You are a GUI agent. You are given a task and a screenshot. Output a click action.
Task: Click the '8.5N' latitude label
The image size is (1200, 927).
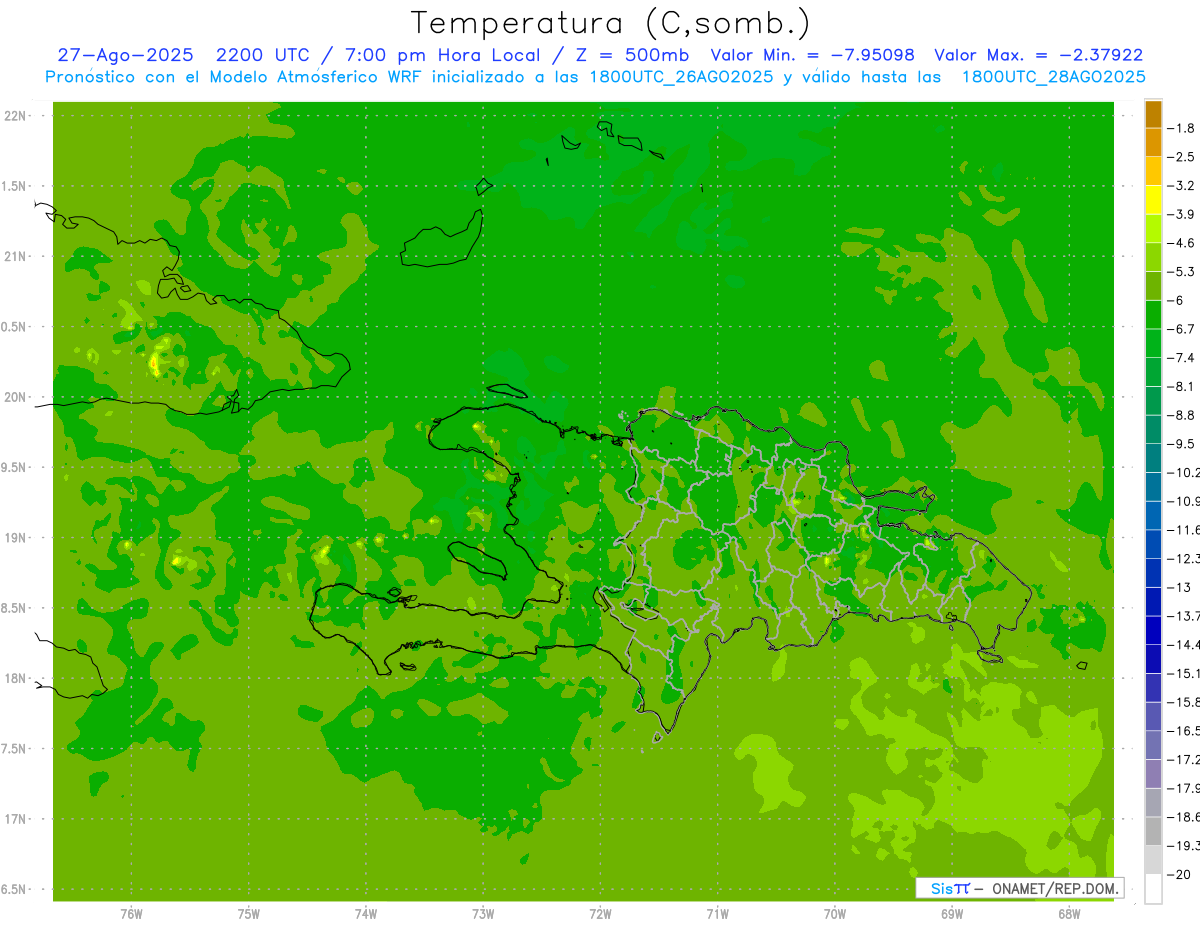pyautogui.click(x=15, y=608)
